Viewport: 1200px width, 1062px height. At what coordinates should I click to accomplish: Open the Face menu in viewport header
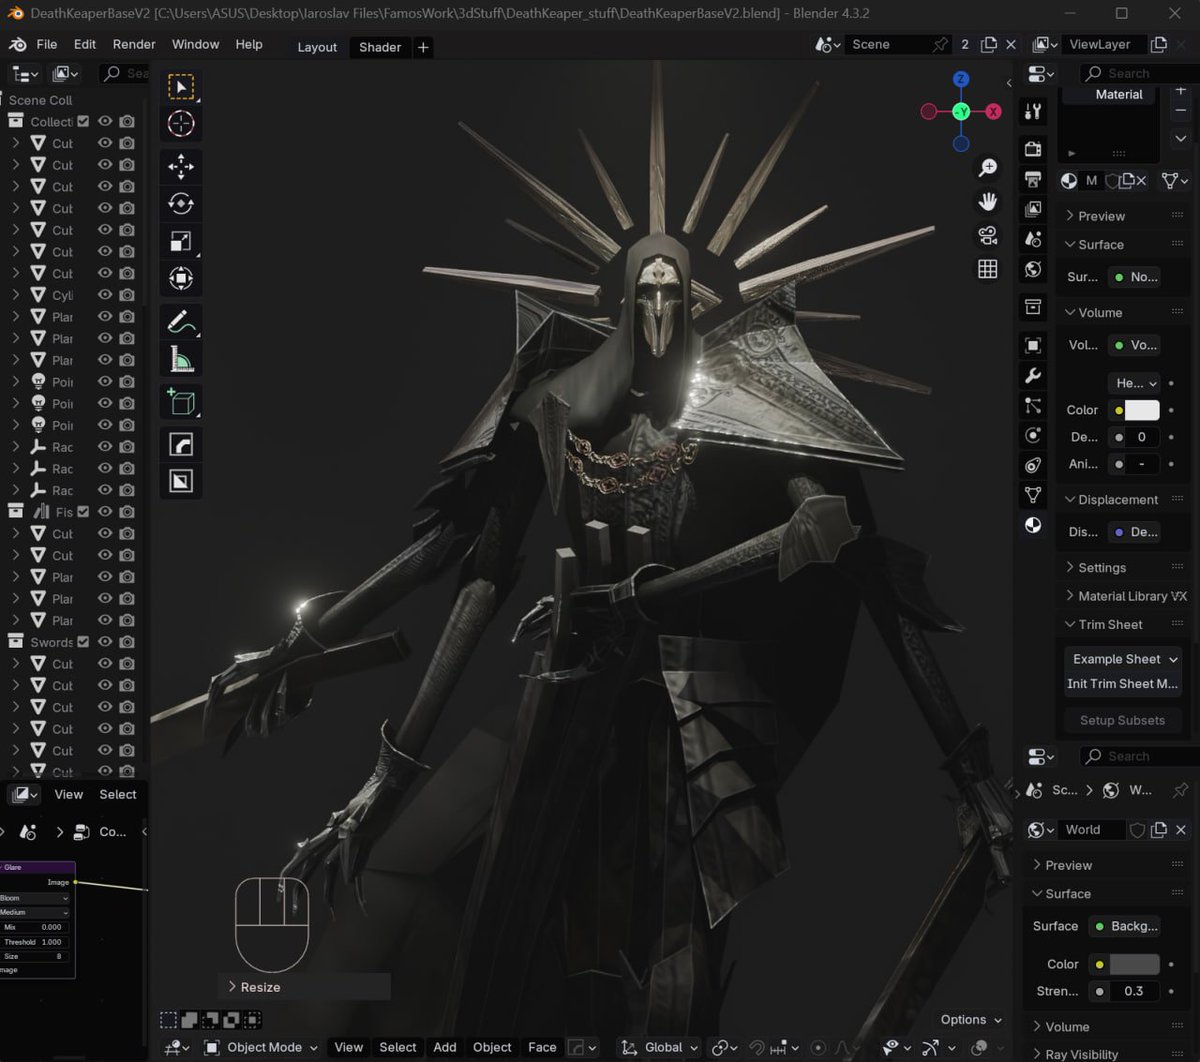pos(542,1047)
